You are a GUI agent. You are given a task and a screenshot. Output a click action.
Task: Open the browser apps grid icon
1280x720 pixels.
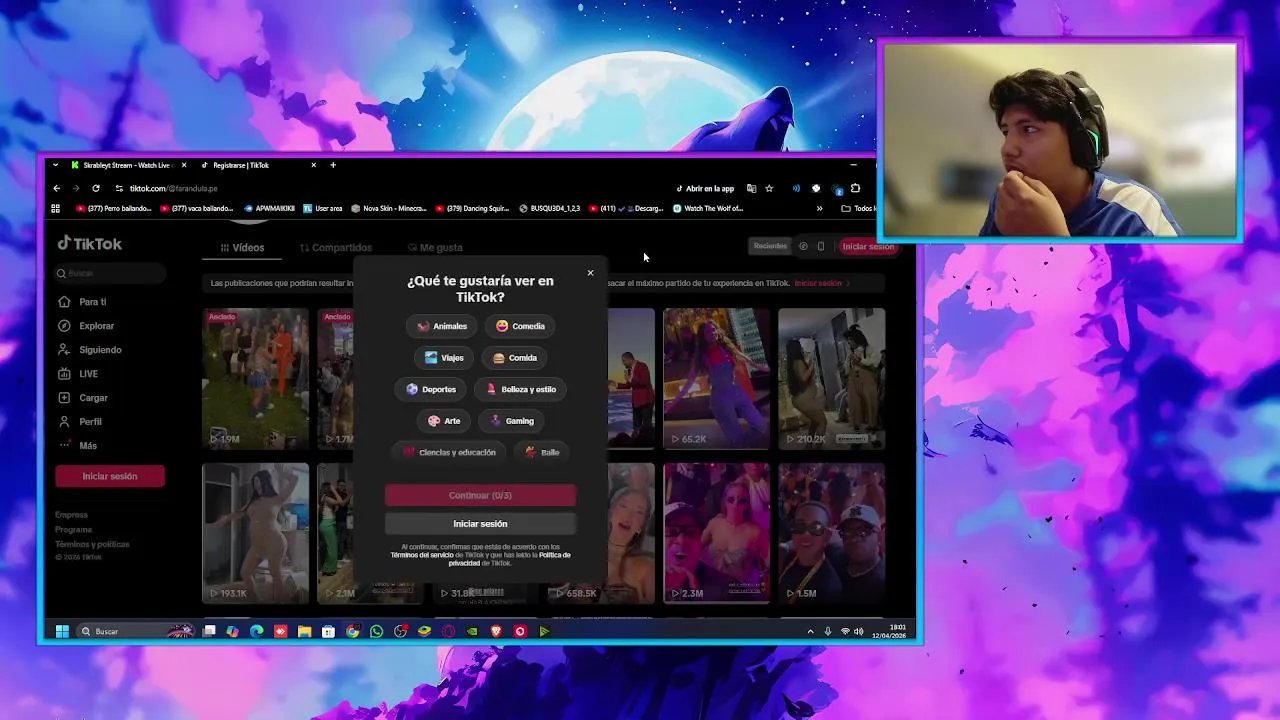(x=55, y=209)
